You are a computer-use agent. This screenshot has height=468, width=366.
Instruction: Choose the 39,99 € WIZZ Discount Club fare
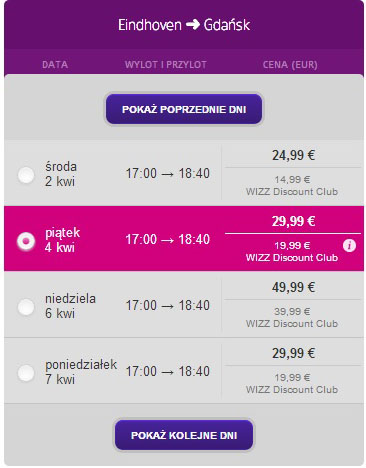click(292, 318)
